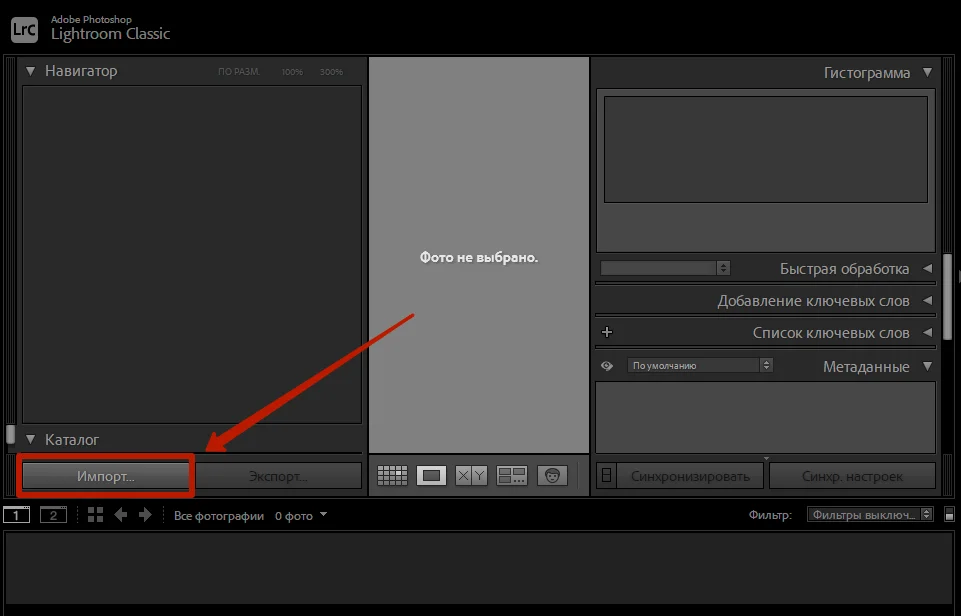Image resolution: width=961 pixels, height=616 pixels.
Task: Click the Синхронизировать button
Action: 690,476
